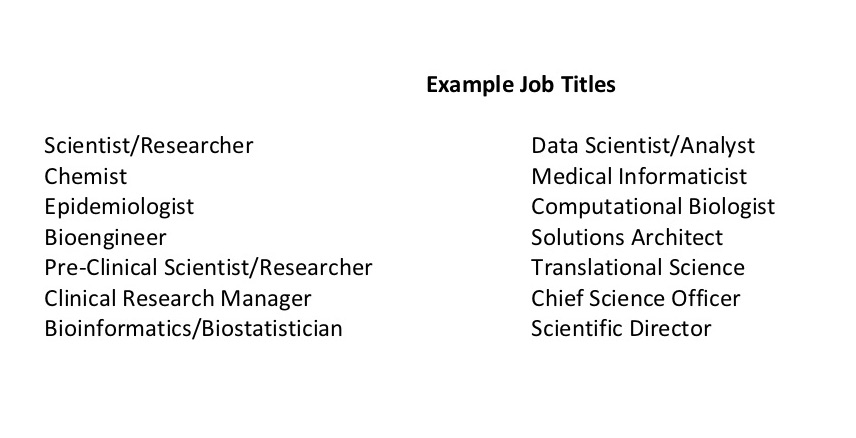
Task: Select the "Bioinformatics/Biostatistician" entry
Action: click(x=193, y=328)
